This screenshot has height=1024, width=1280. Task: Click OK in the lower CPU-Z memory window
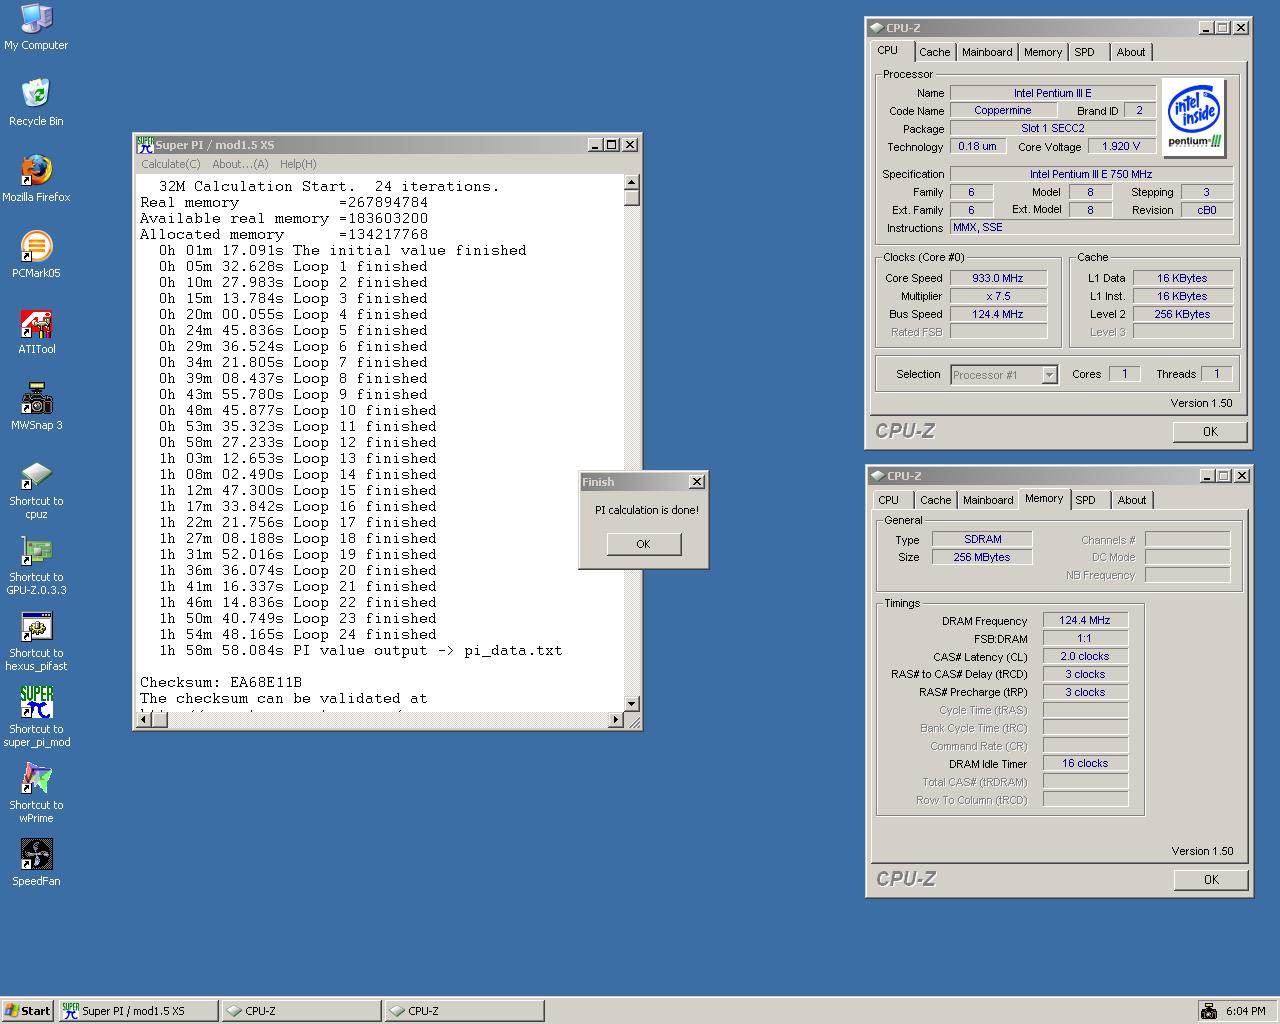click(1211, 880)
